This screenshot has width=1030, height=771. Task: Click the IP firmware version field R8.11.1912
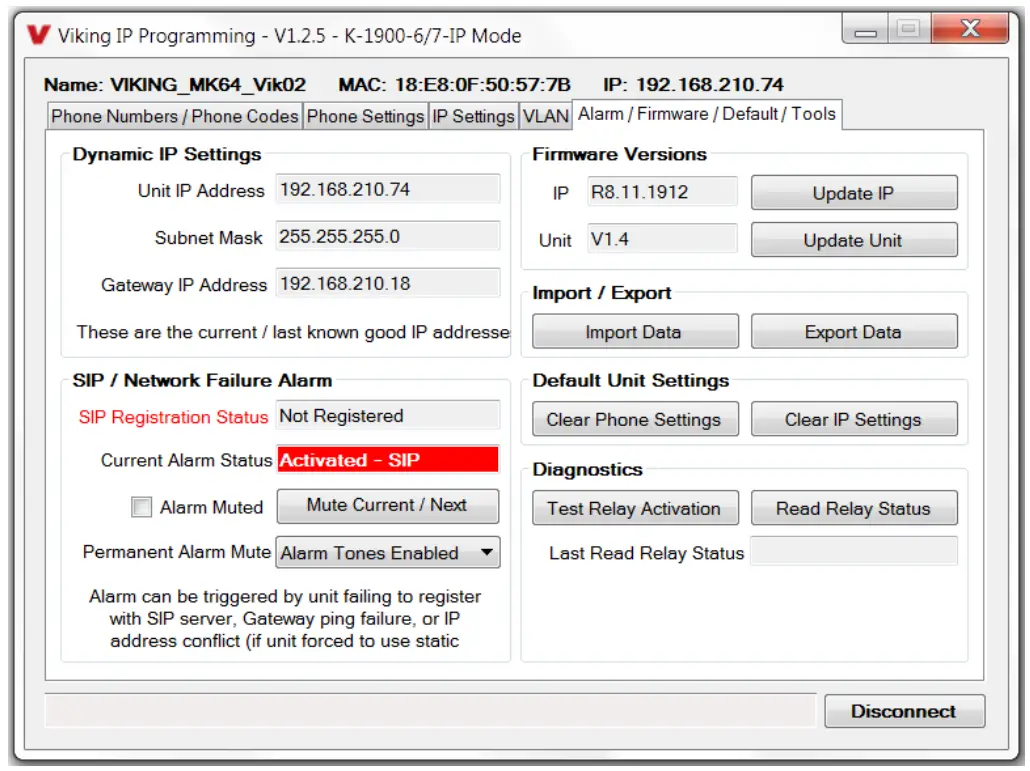[661, 192]
